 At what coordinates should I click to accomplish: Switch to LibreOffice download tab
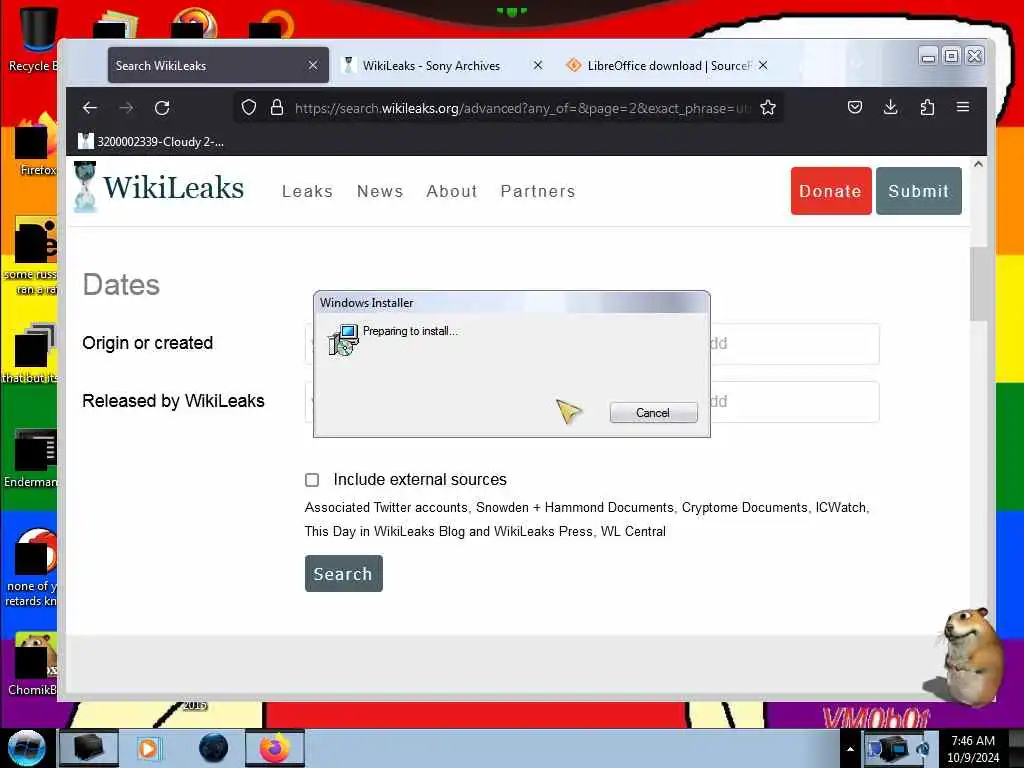[x=658, y=65]
